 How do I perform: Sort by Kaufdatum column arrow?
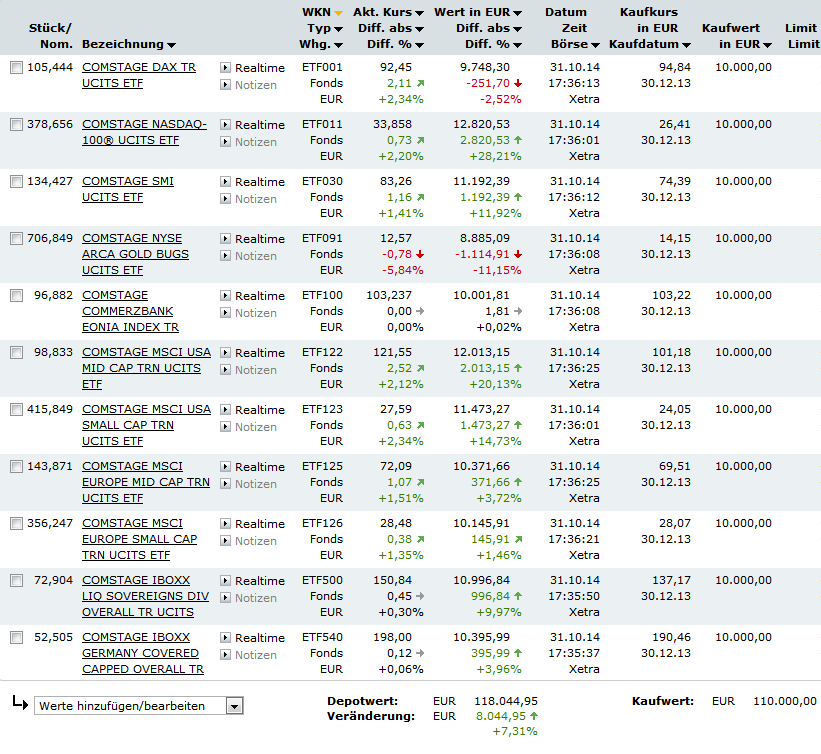pos(686,46)
